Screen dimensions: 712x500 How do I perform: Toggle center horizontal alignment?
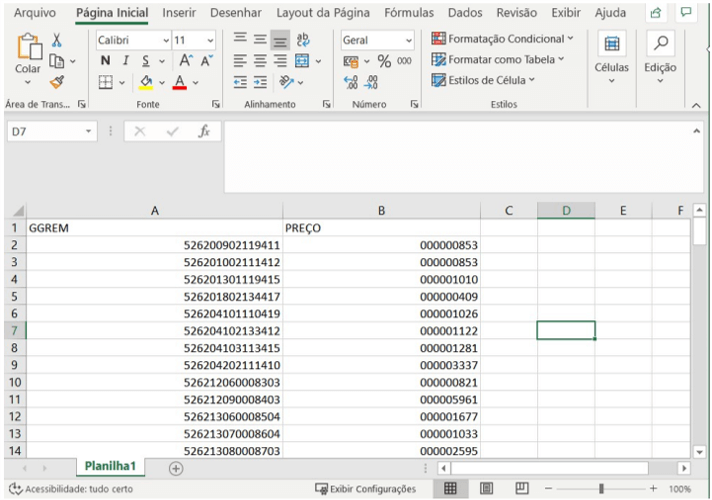pyautogui.click(x=262, y=62)
